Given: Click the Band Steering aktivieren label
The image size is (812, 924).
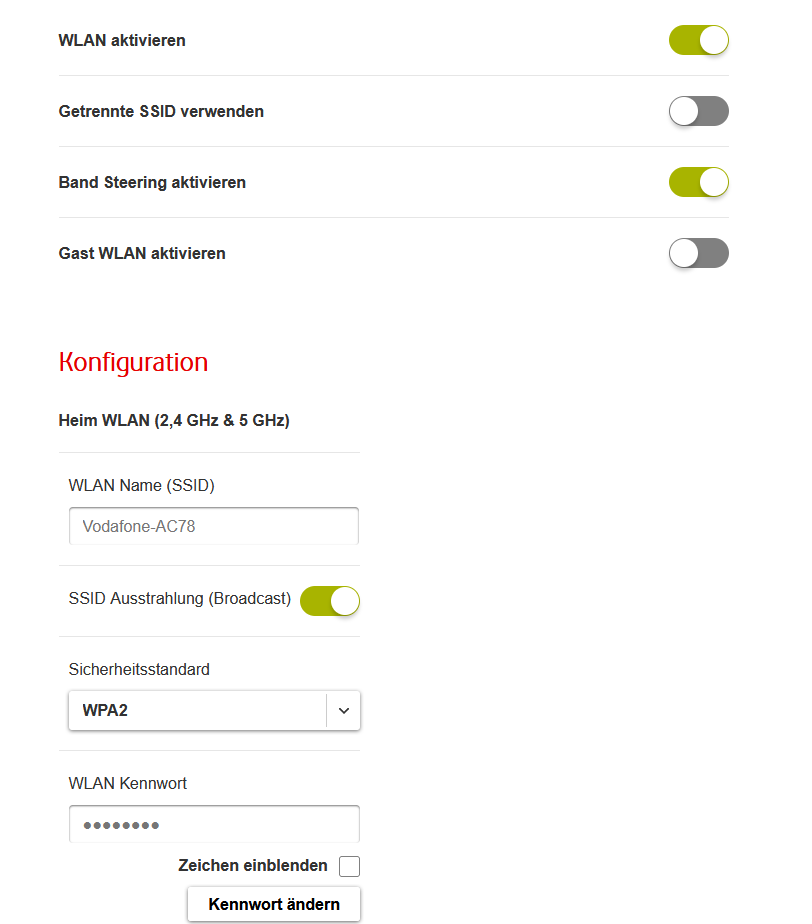Looking at the screenshot, I should pos(152,183).
